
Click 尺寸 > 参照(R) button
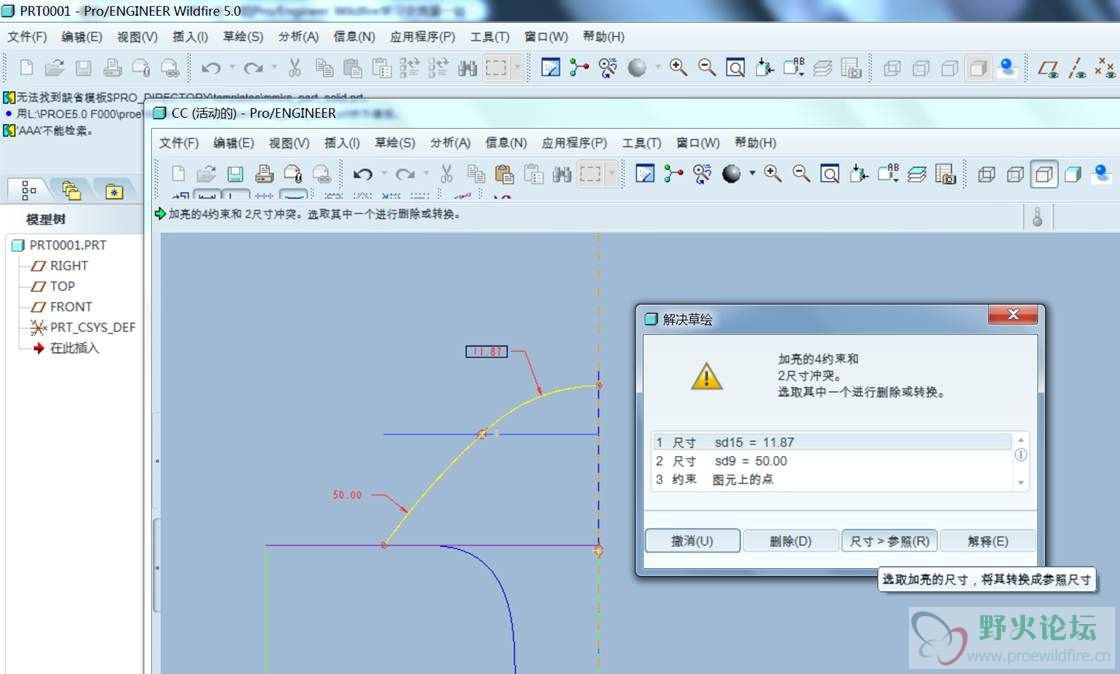[x=889, y=541]
